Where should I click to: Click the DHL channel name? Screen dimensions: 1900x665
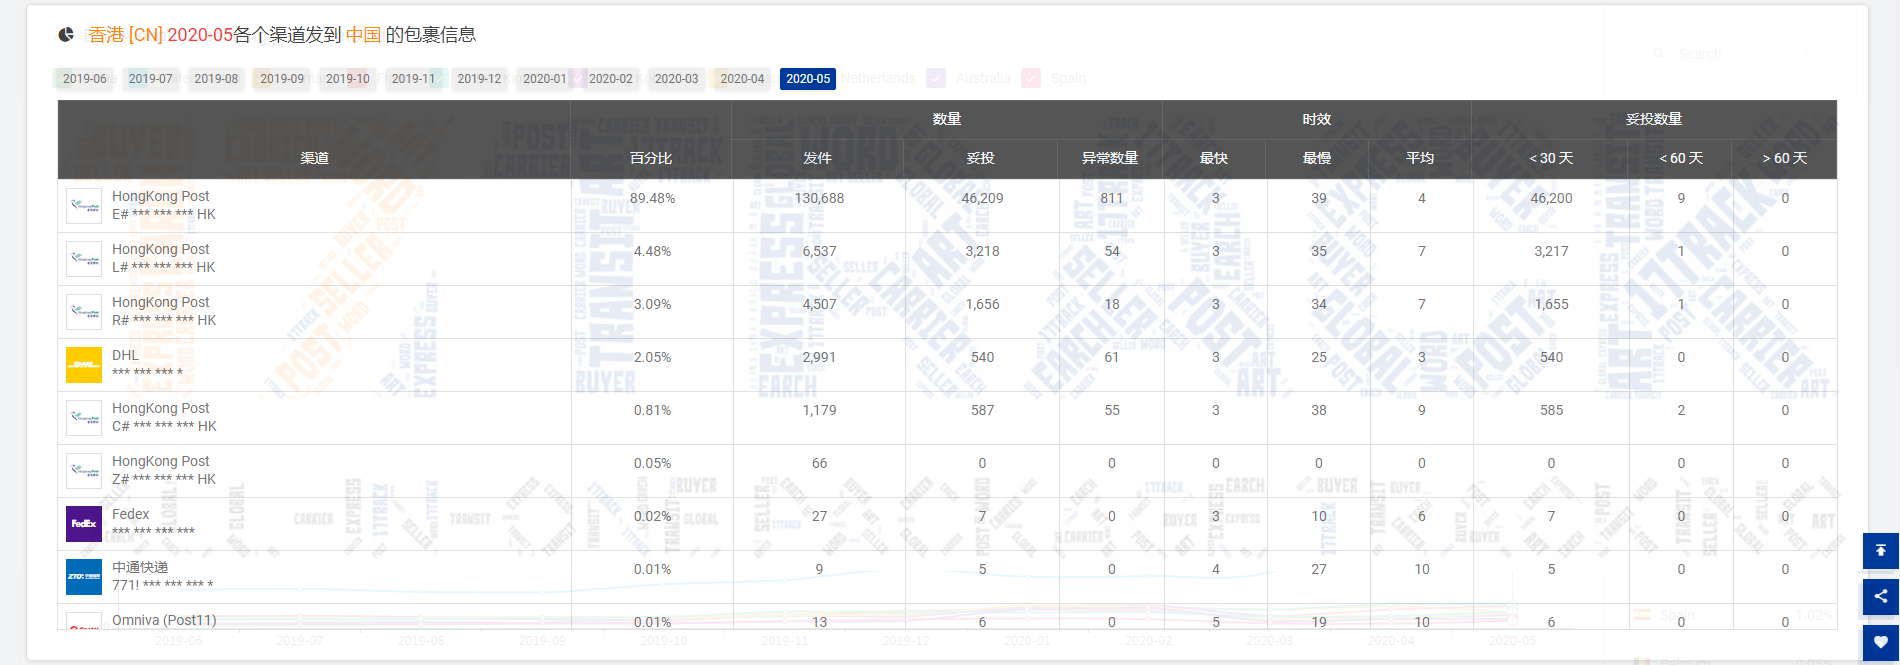coord(126,355)
